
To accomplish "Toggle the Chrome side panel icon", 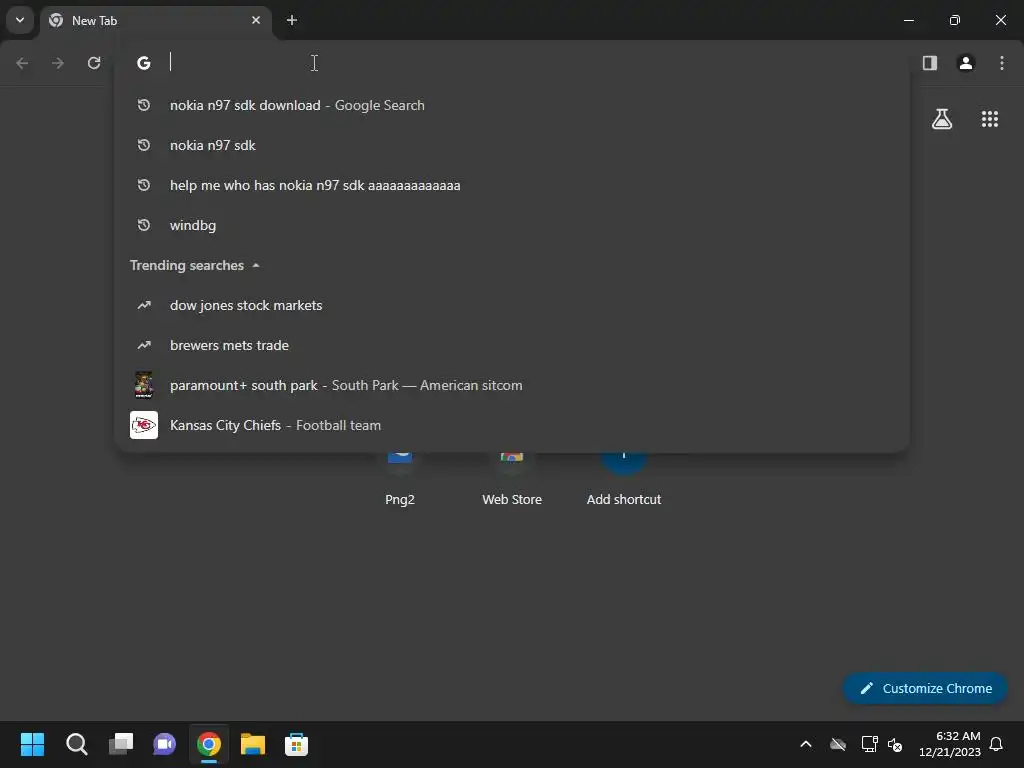I will click(930, 63).
